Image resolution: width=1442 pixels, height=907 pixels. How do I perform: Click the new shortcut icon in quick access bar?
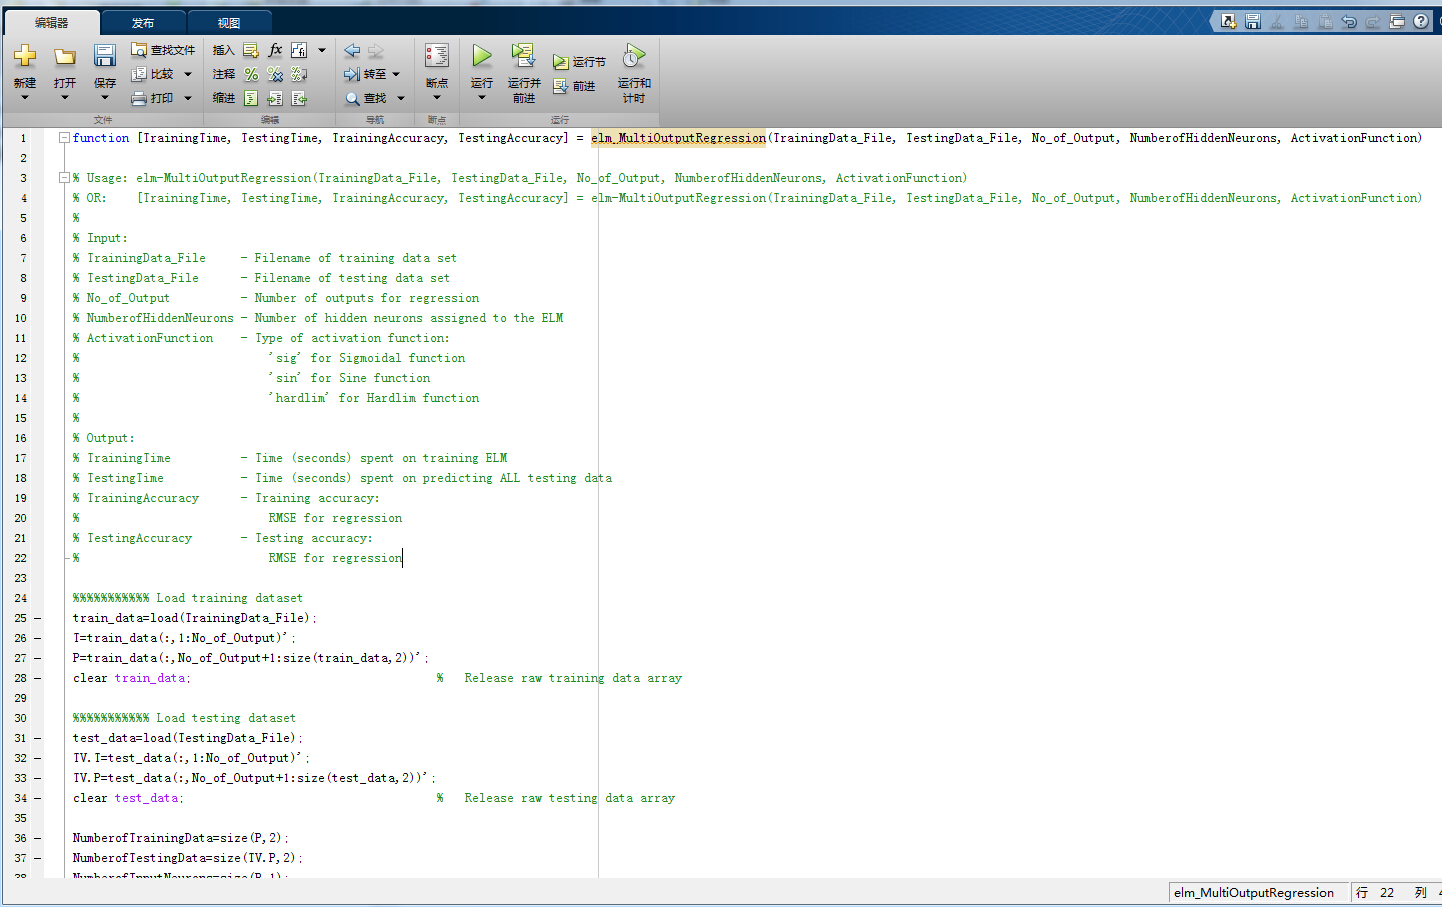tap(1229, 21)
